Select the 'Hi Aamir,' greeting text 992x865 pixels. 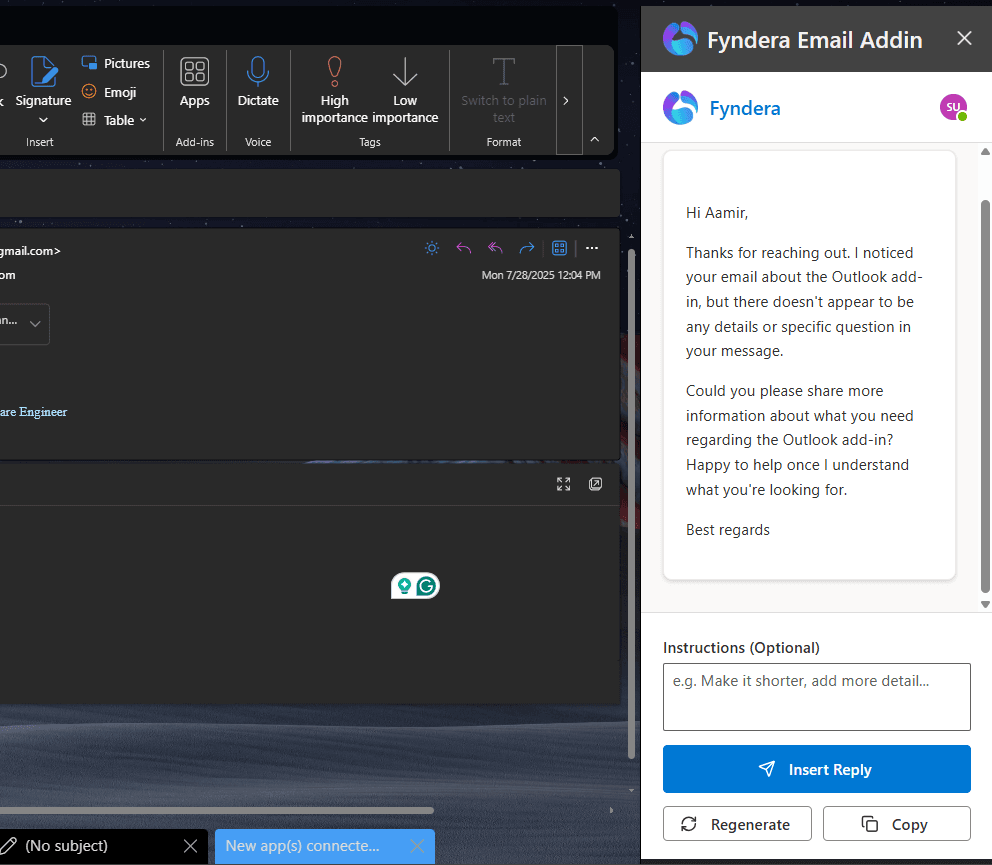[x=717, y=213]
